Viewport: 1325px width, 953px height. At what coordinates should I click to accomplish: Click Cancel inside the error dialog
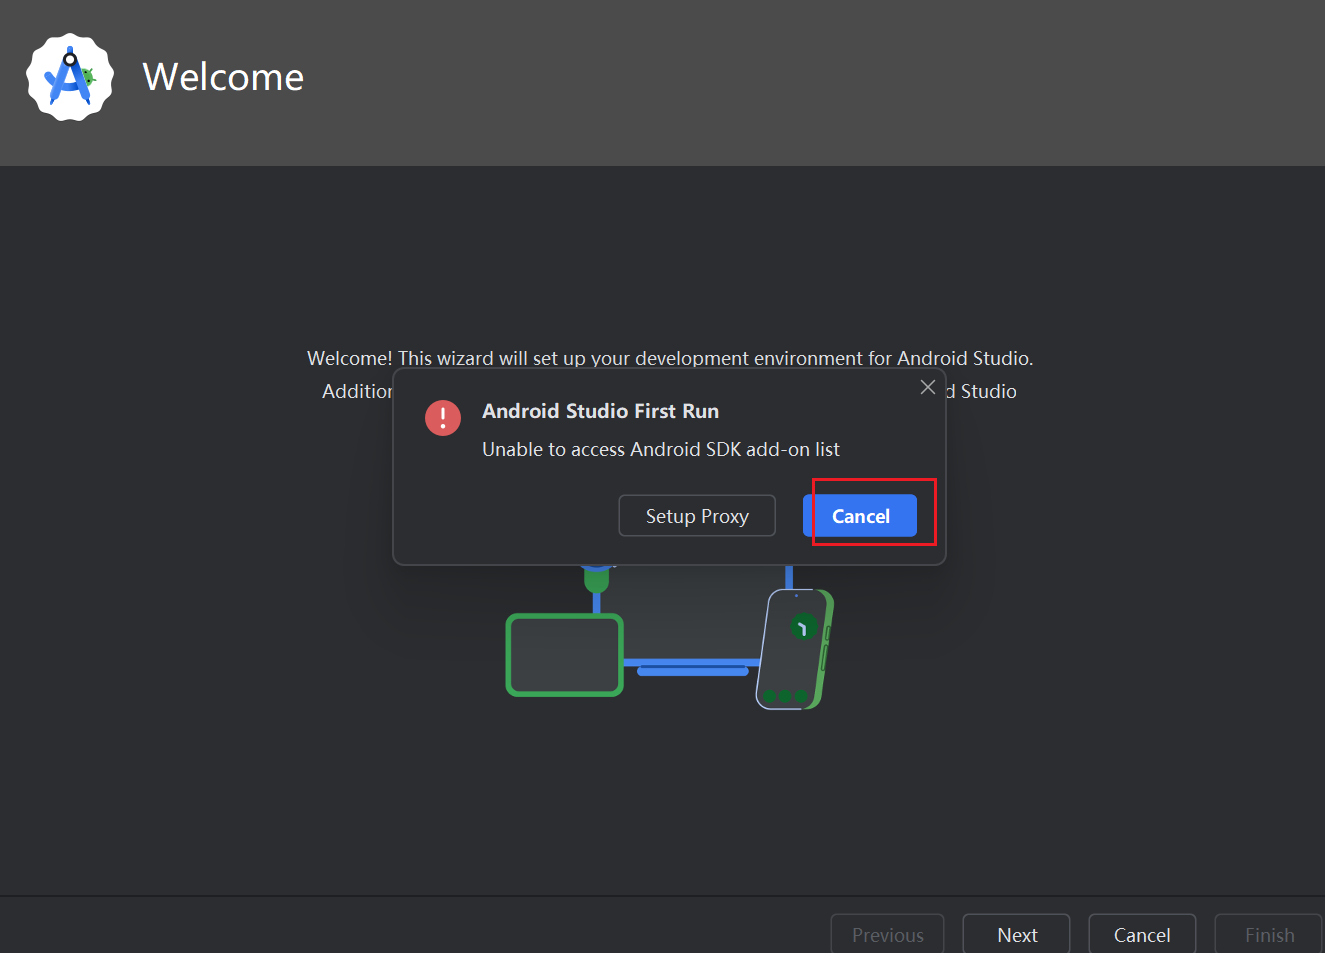[860, 515]
